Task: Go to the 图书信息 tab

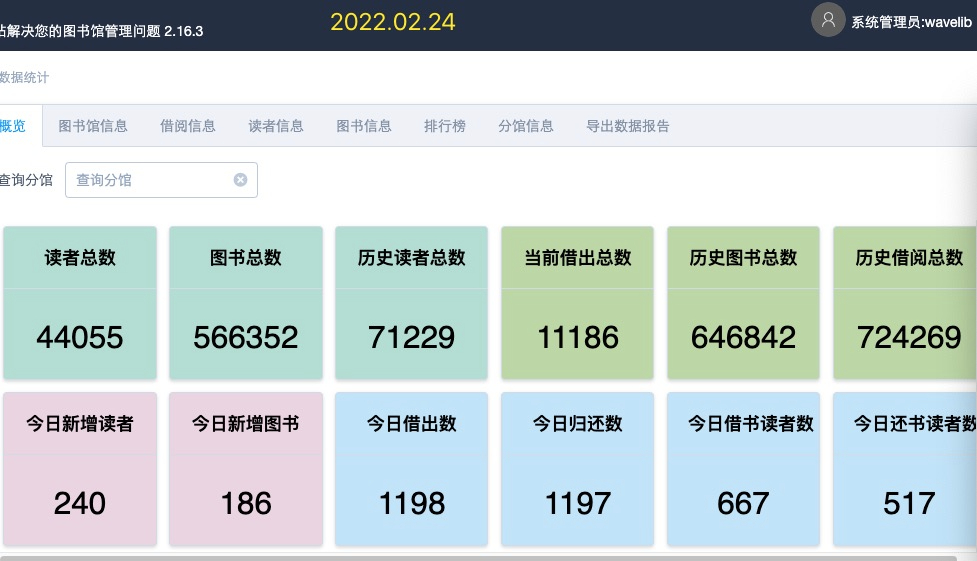Action: point(364,126)
